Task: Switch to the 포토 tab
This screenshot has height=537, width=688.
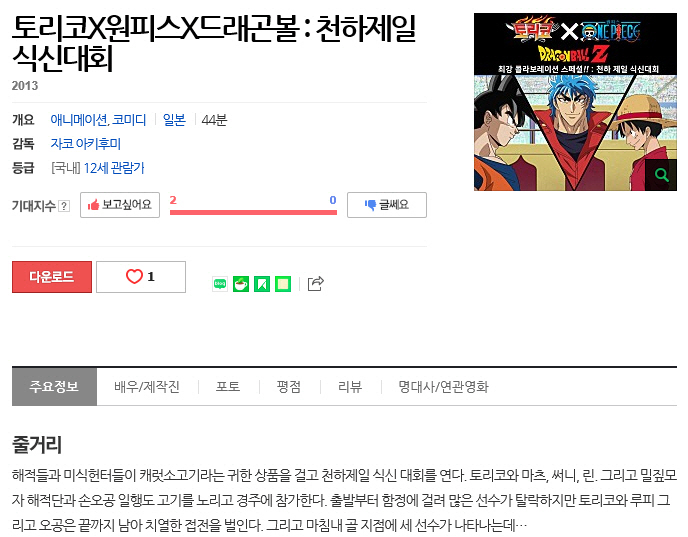Action: tap(228, 387)
